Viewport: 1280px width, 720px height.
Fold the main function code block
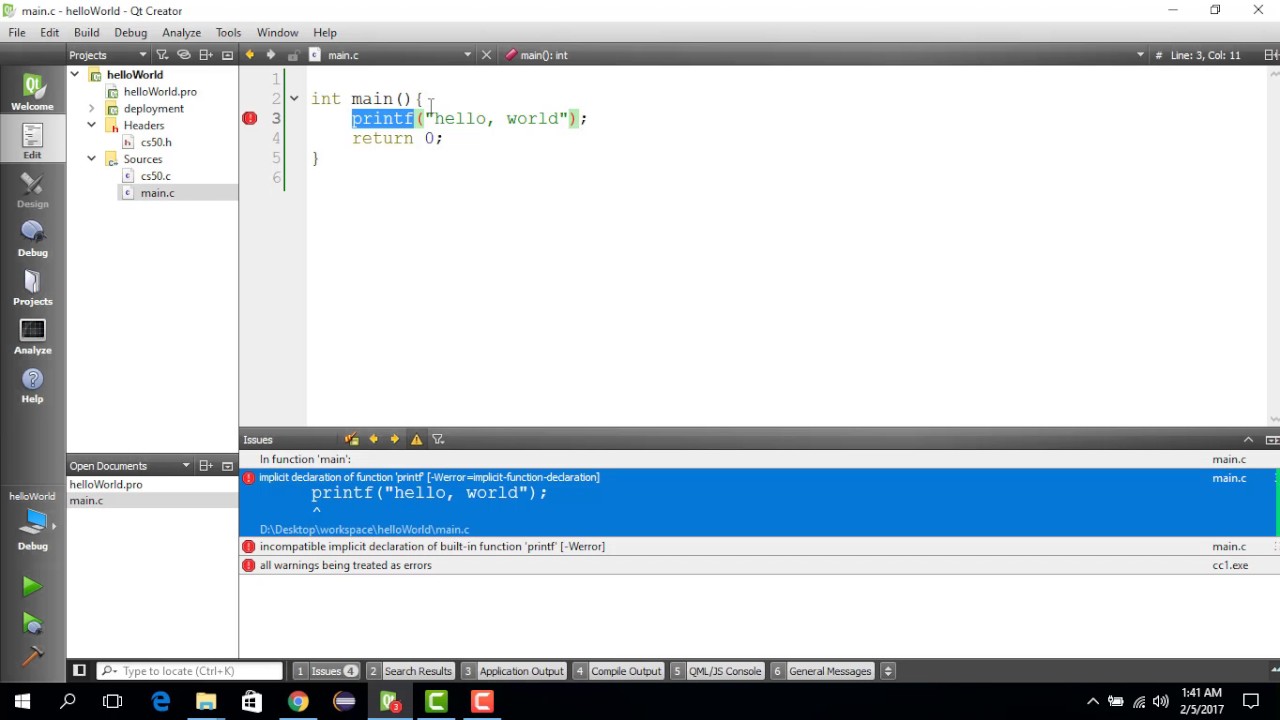[294, 98]
